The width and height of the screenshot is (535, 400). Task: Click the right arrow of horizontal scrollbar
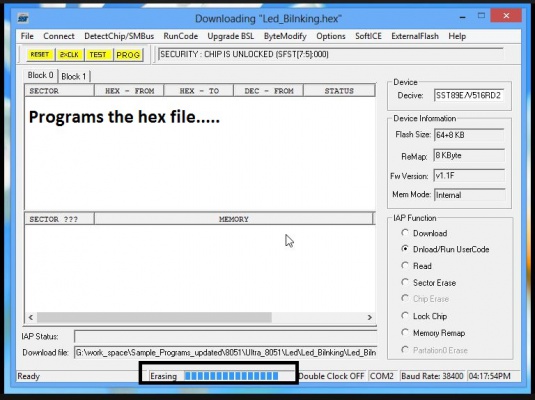tap(370, 317)
